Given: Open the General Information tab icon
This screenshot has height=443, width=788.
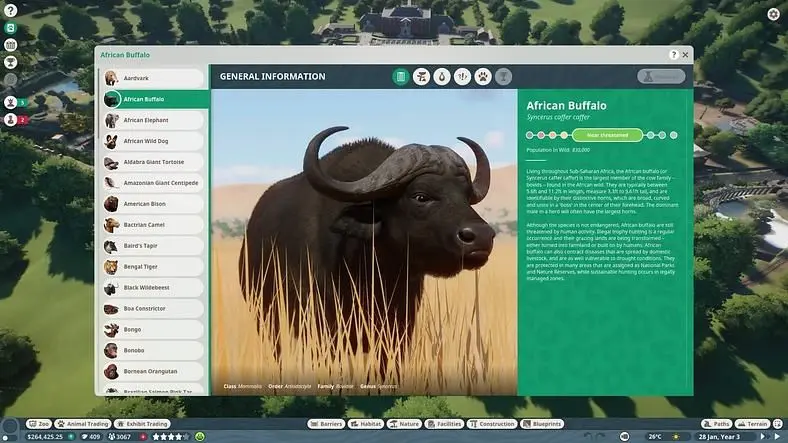Looking at the screenshot, I should click(401, 77).
